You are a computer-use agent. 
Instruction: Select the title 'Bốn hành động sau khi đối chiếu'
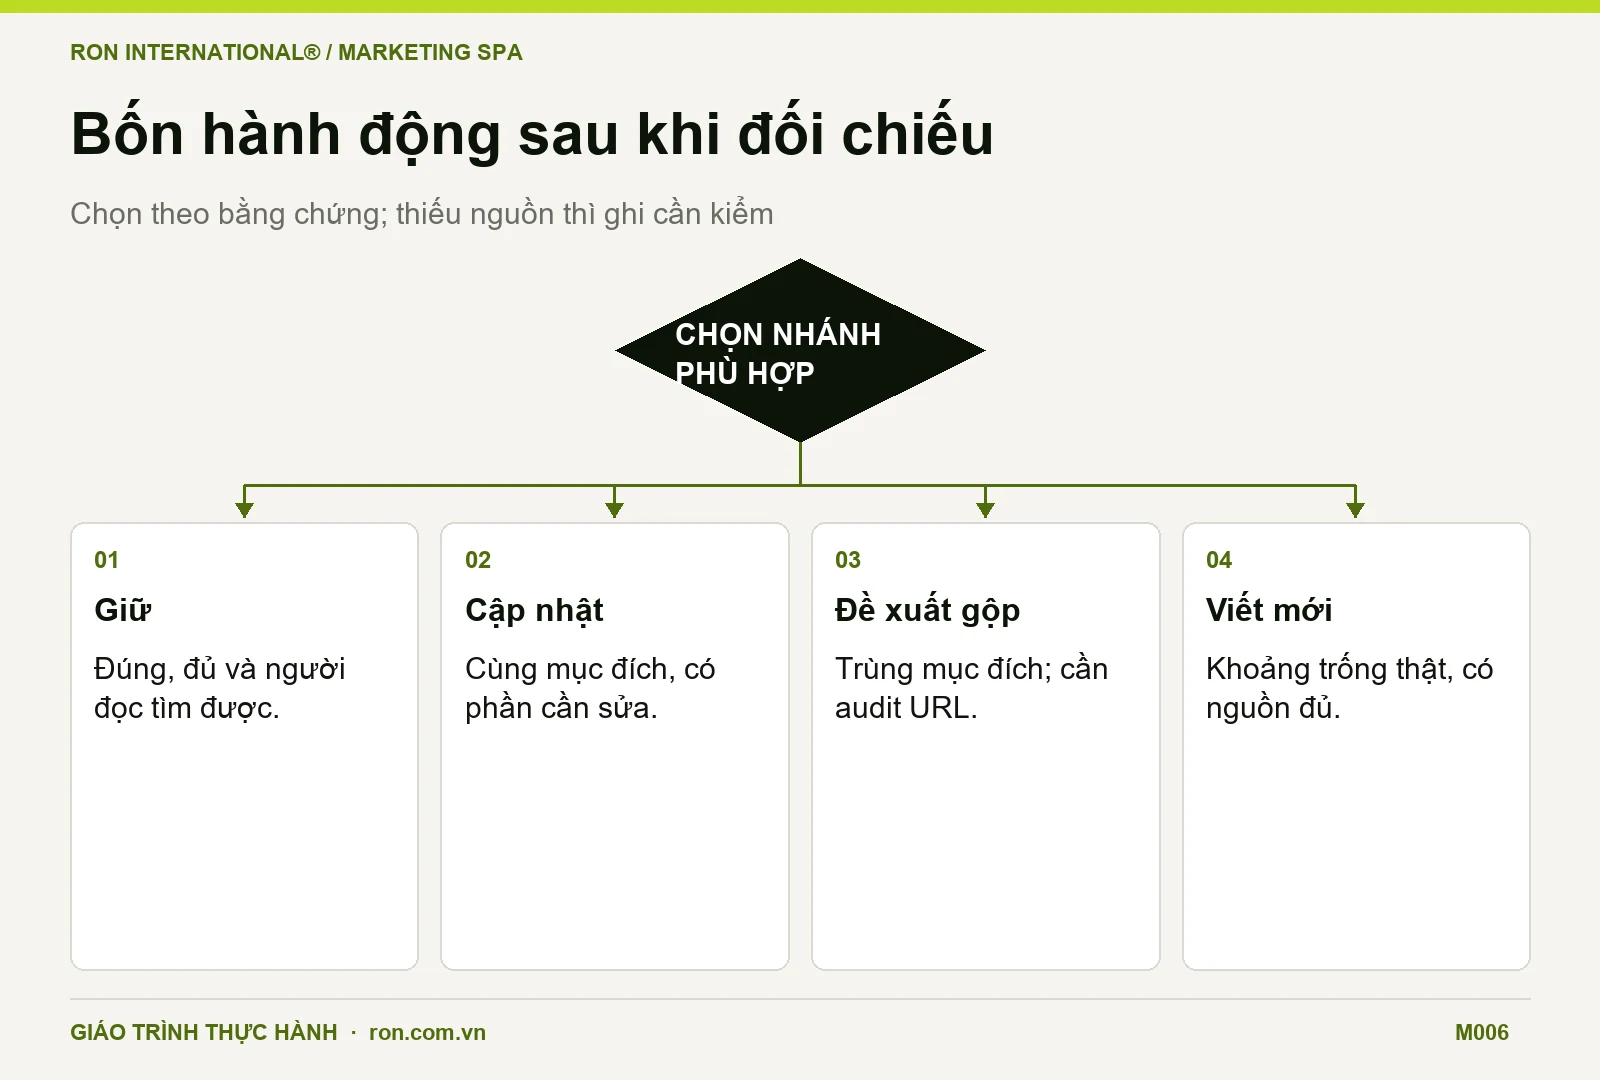[532, 134]
